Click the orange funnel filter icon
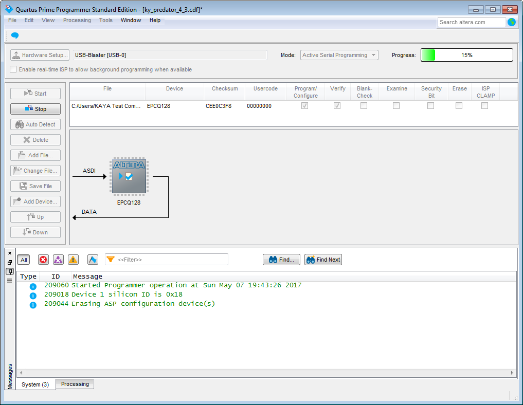The width and height of the screenshot is (523, 405). pyautogui.click(x=111, y=259)
